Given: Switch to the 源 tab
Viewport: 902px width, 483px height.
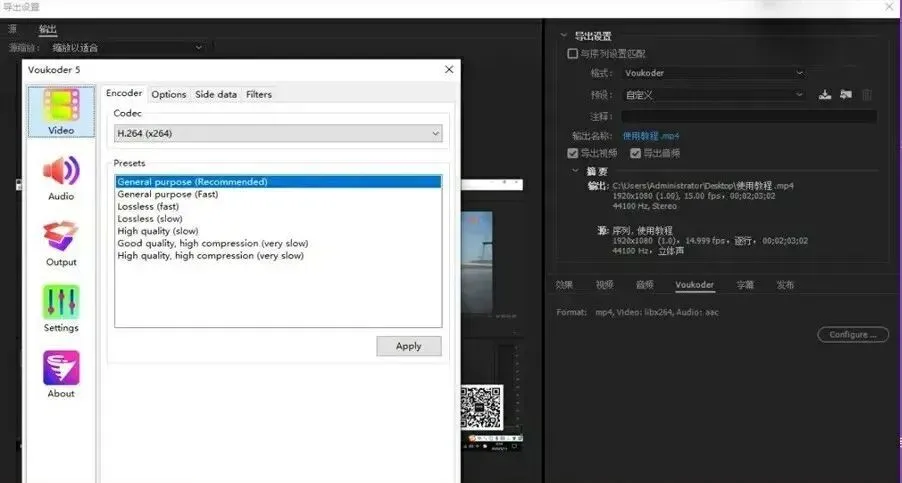Looking at the screenshot, I should [13, 29].
